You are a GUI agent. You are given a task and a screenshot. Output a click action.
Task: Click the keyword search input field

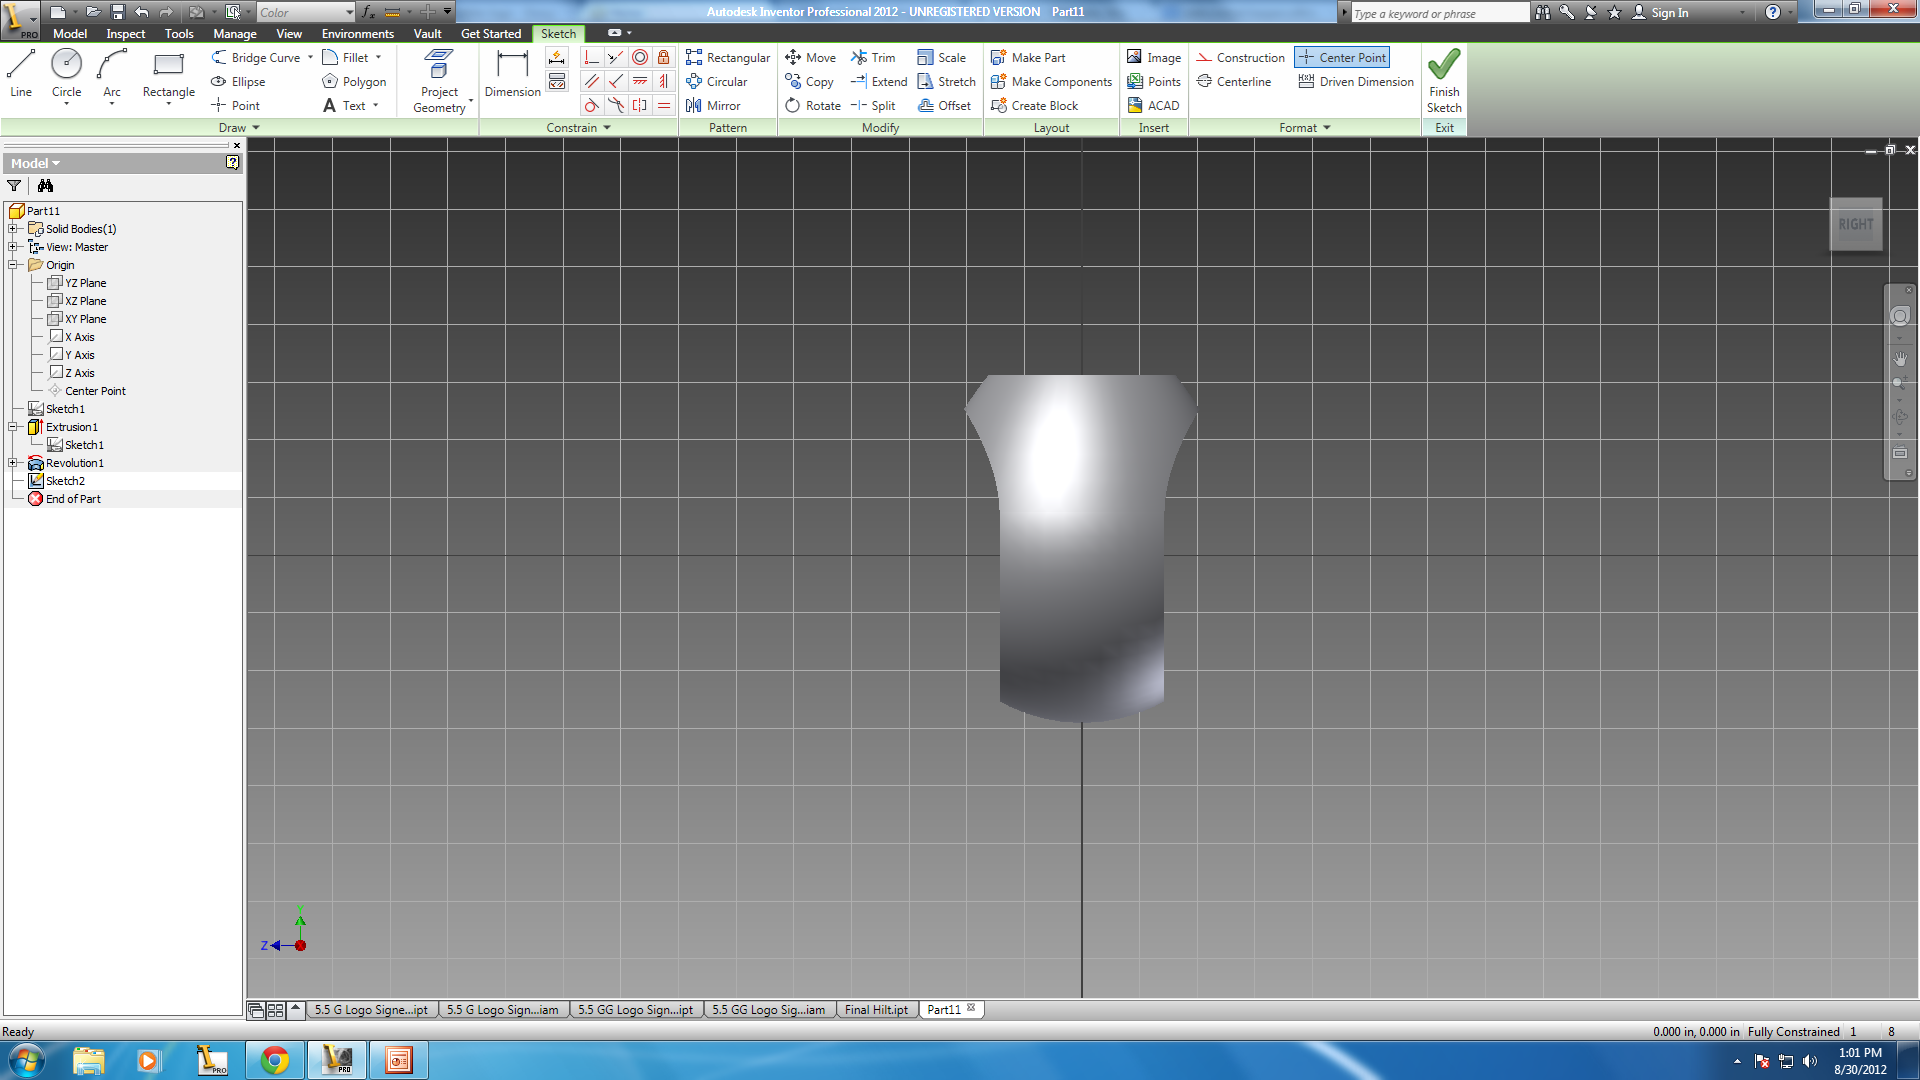[1439, 13]
